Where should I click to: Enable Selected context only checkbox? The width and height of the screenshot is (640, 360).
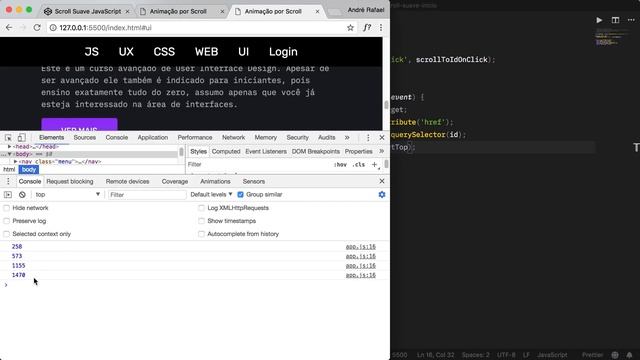click(7, 234)
